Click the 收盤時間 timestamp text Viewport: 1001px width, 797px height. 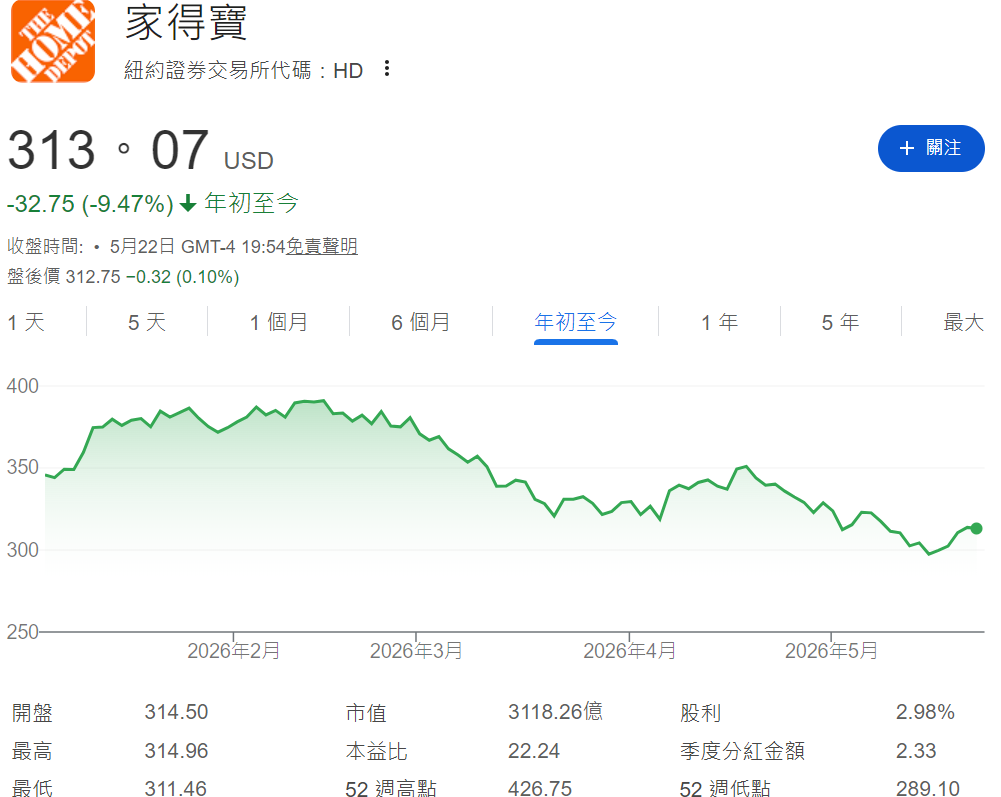tap(146, 247)
